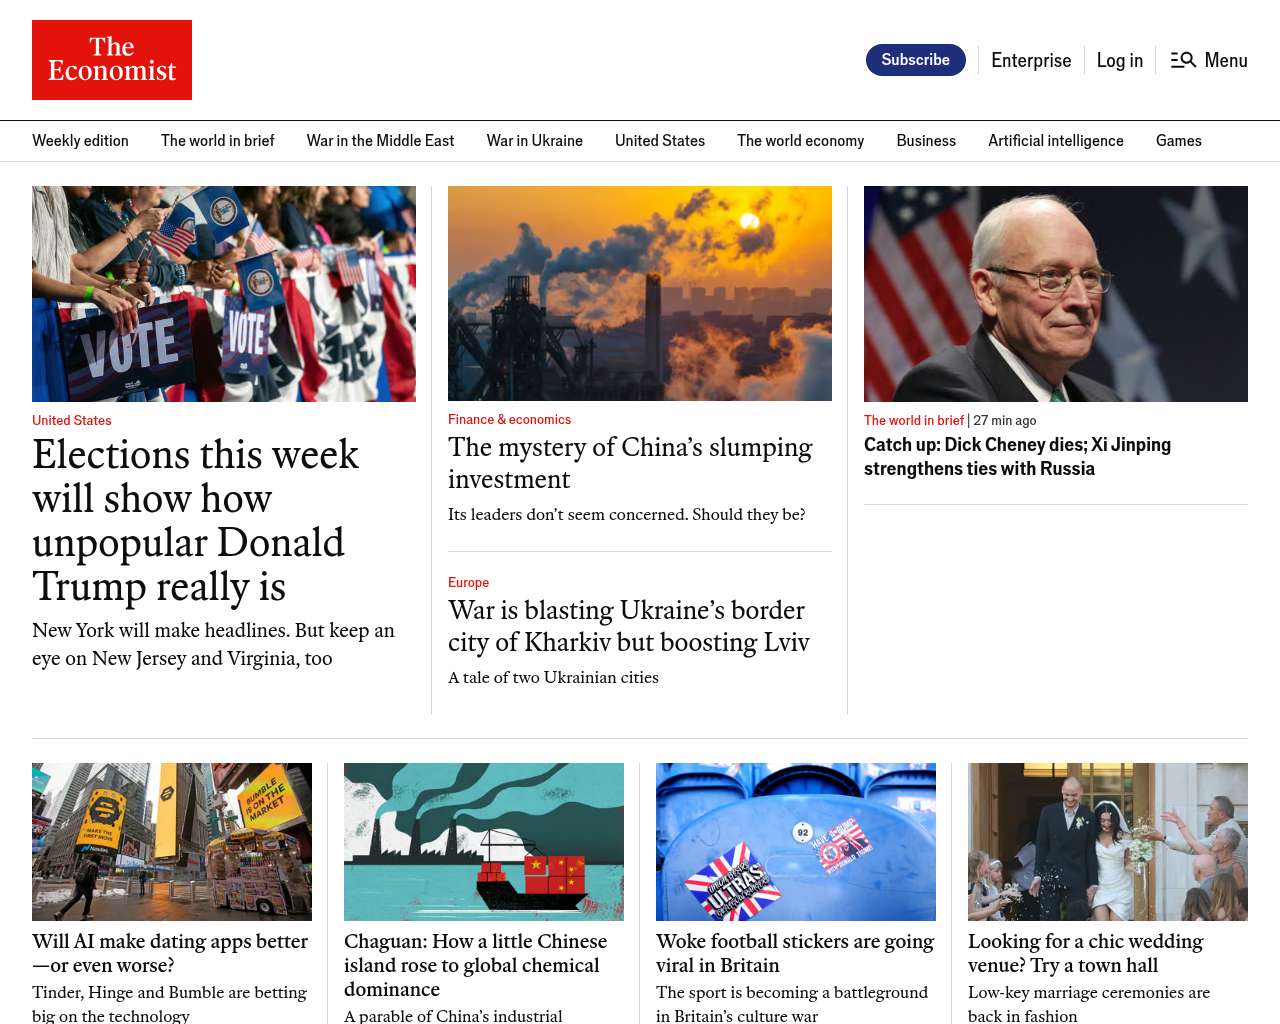
Task: Click the Chaguan cargo ship illustration
Action: [484, 842]
